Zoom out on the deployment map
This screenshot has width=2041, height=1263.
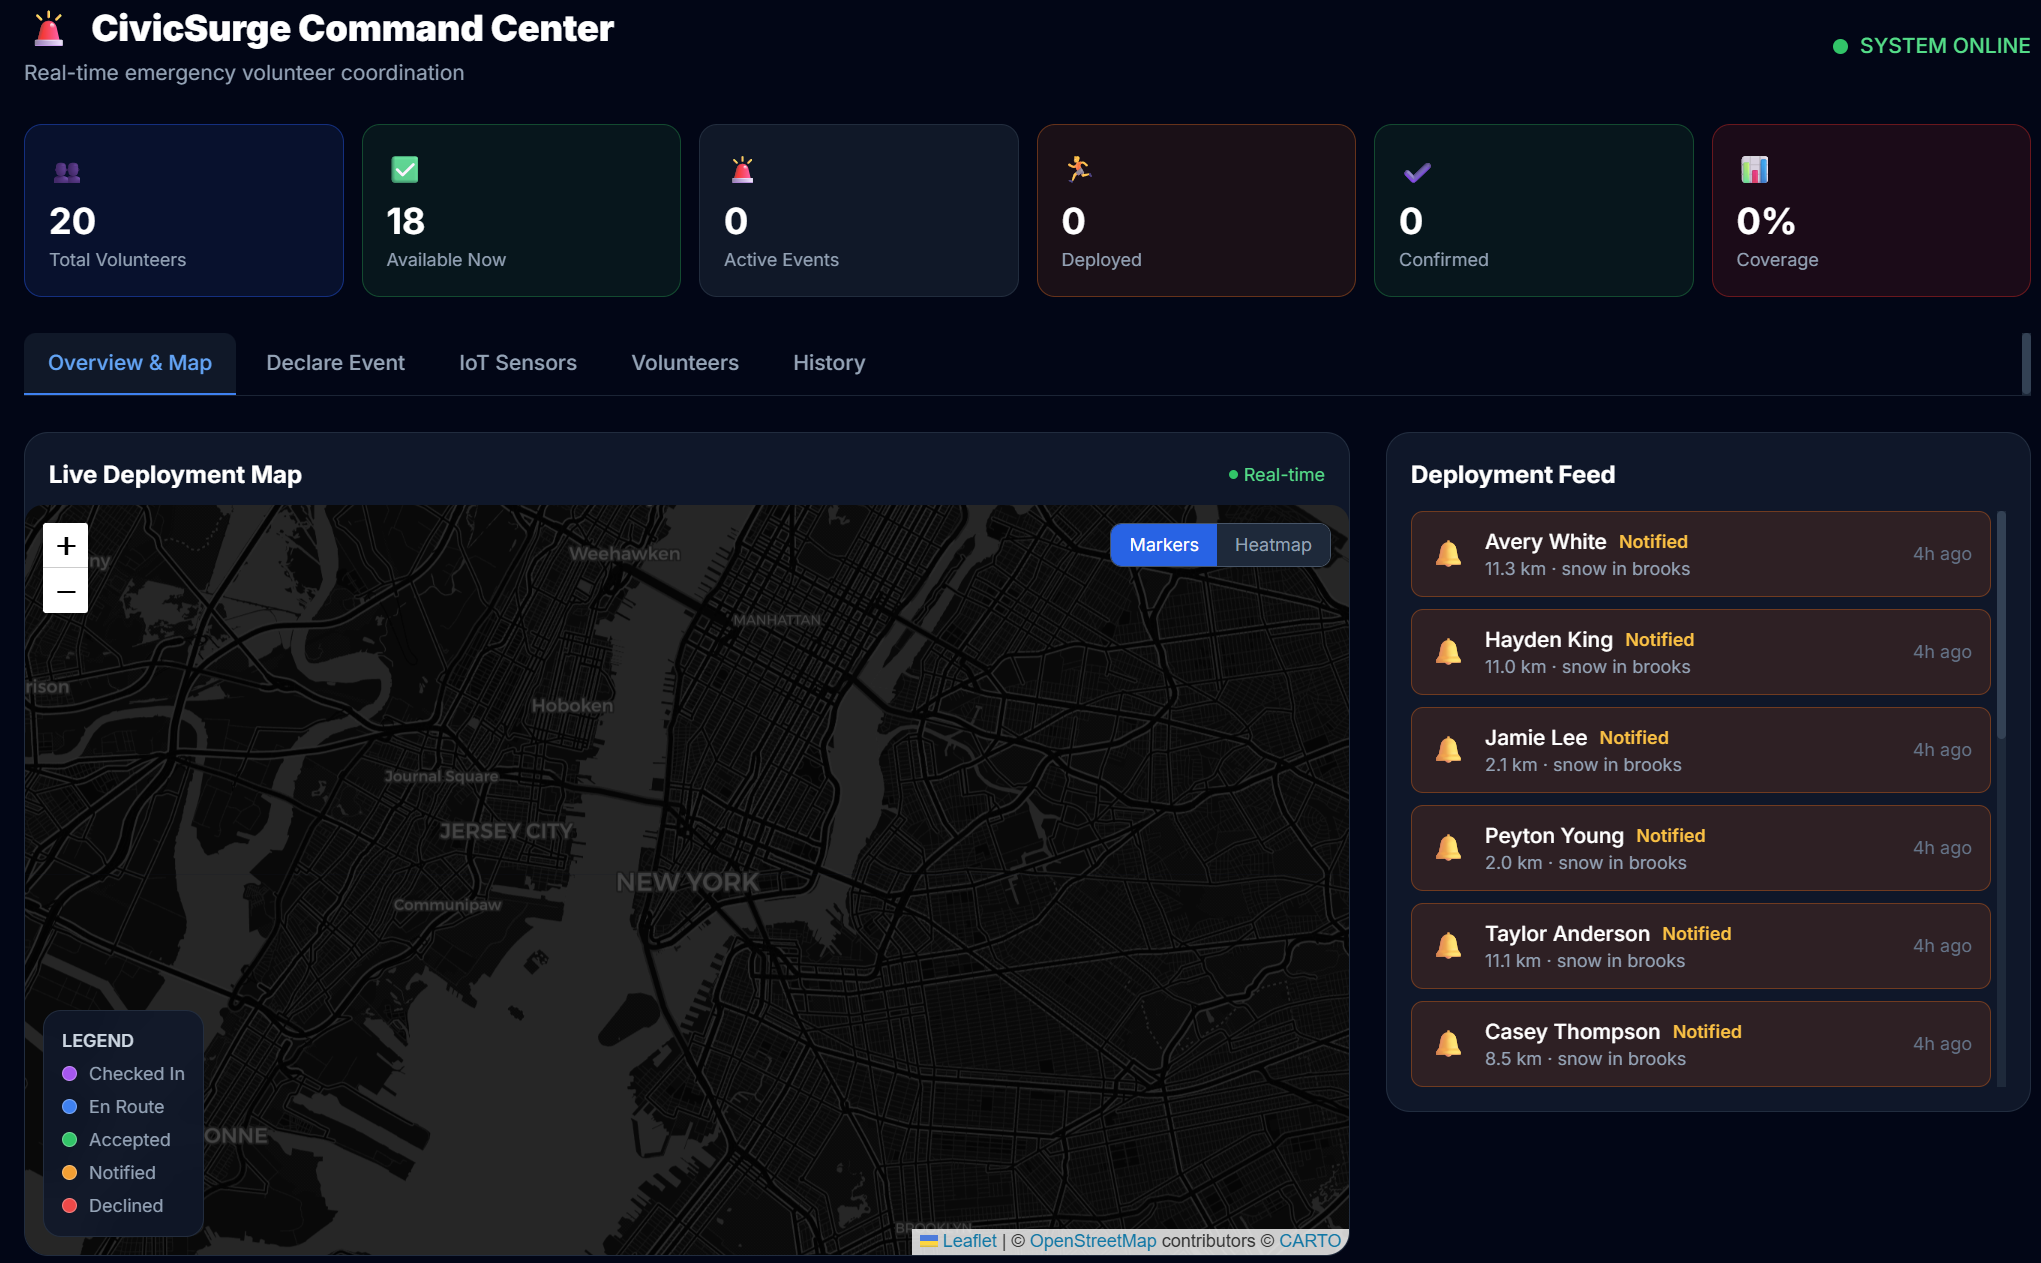tap(66, 591)
